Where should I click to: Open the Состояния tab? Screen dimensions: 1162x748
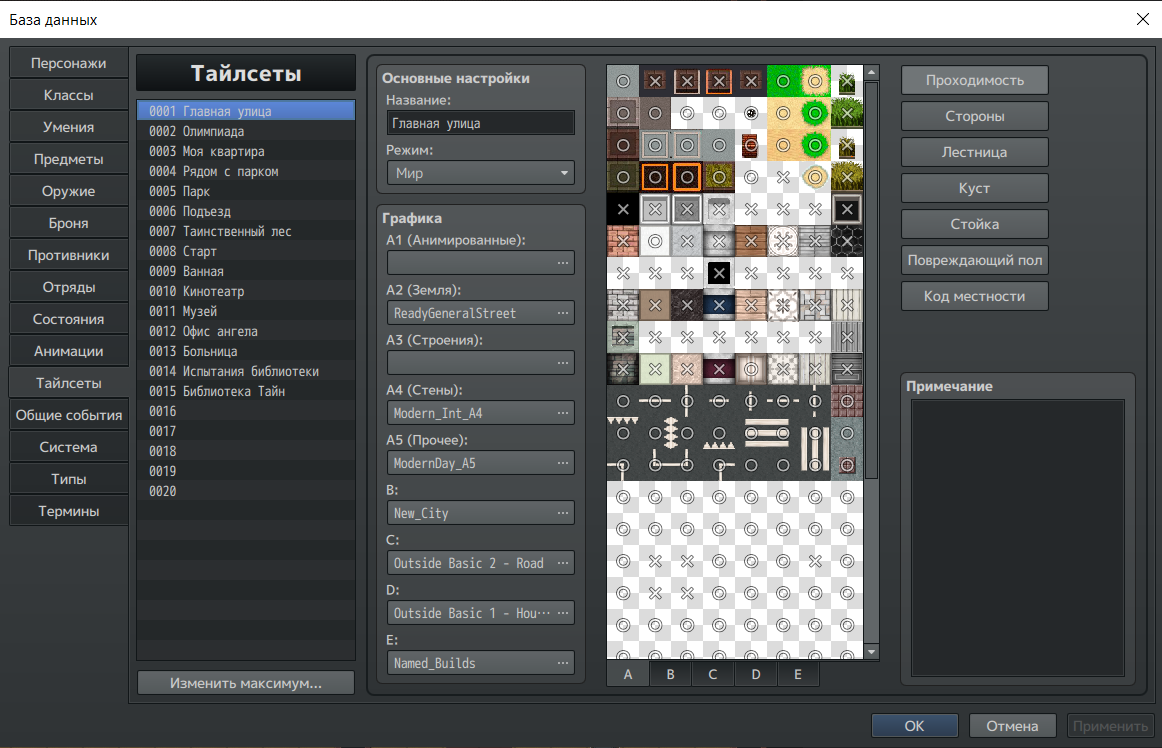pos(68,319)
